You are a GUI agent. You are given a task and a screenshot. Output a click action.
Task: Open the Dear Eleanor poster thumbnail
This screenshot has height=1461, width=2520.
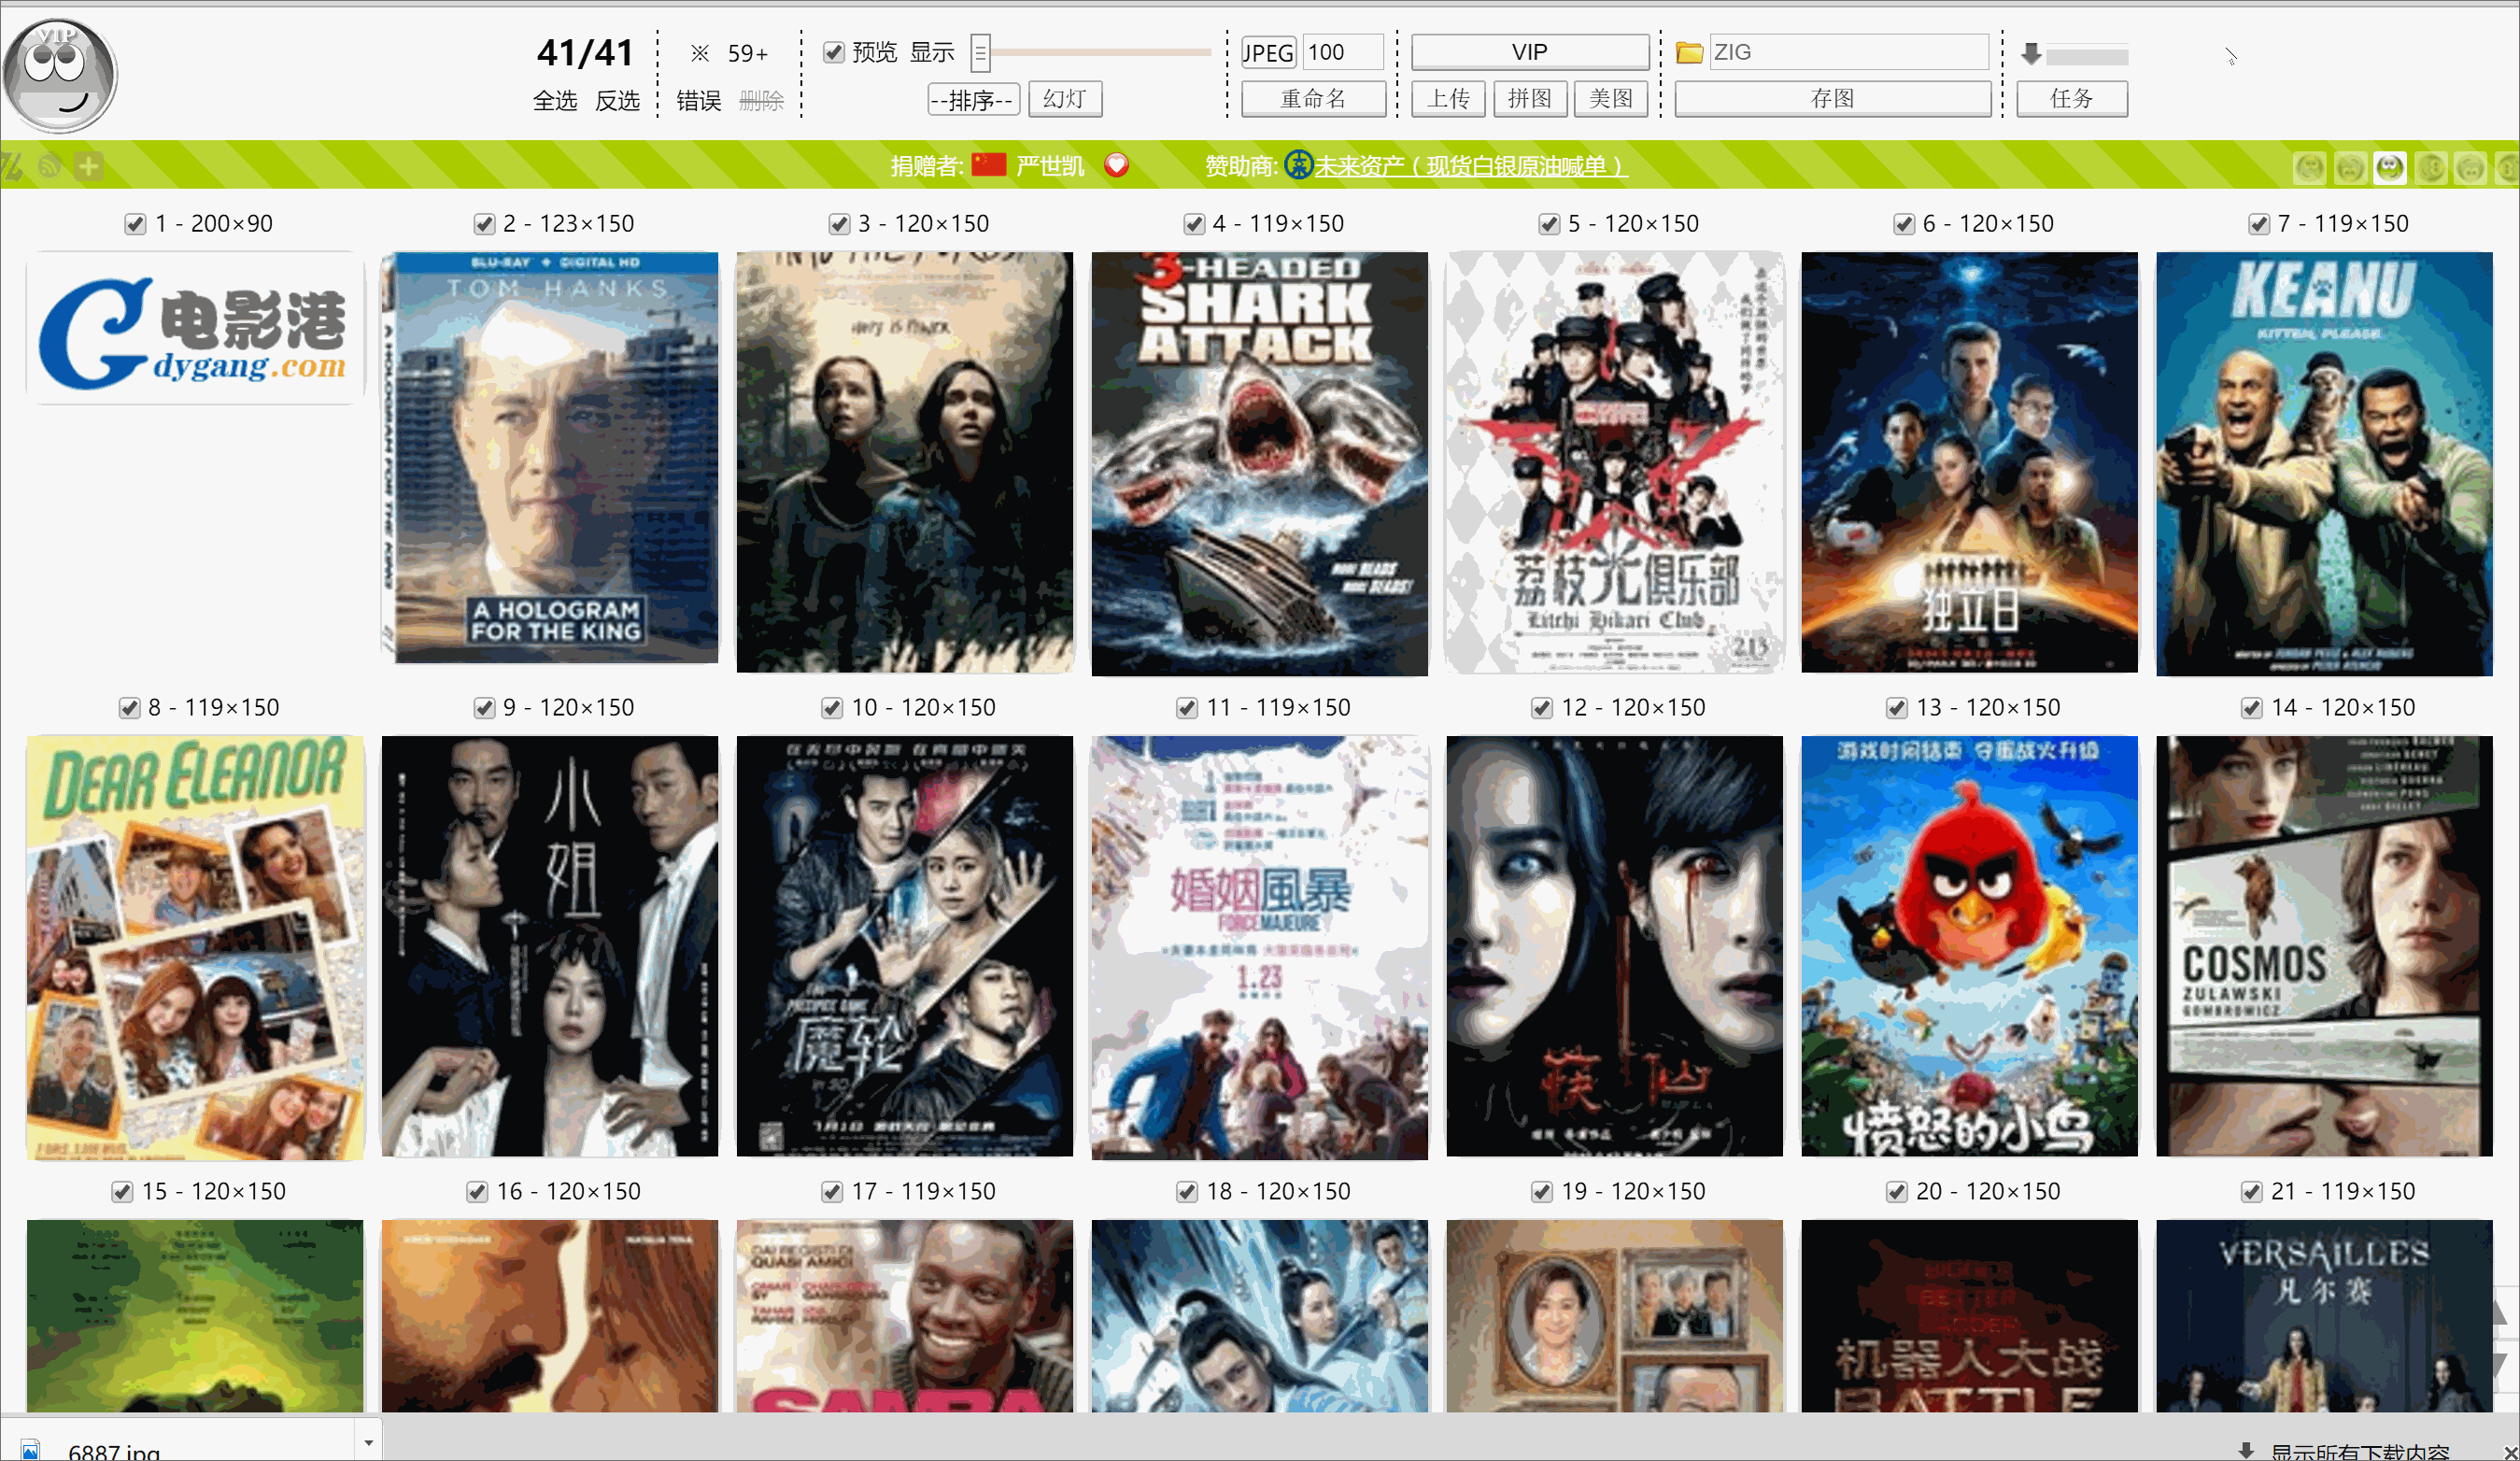point(195,947)
